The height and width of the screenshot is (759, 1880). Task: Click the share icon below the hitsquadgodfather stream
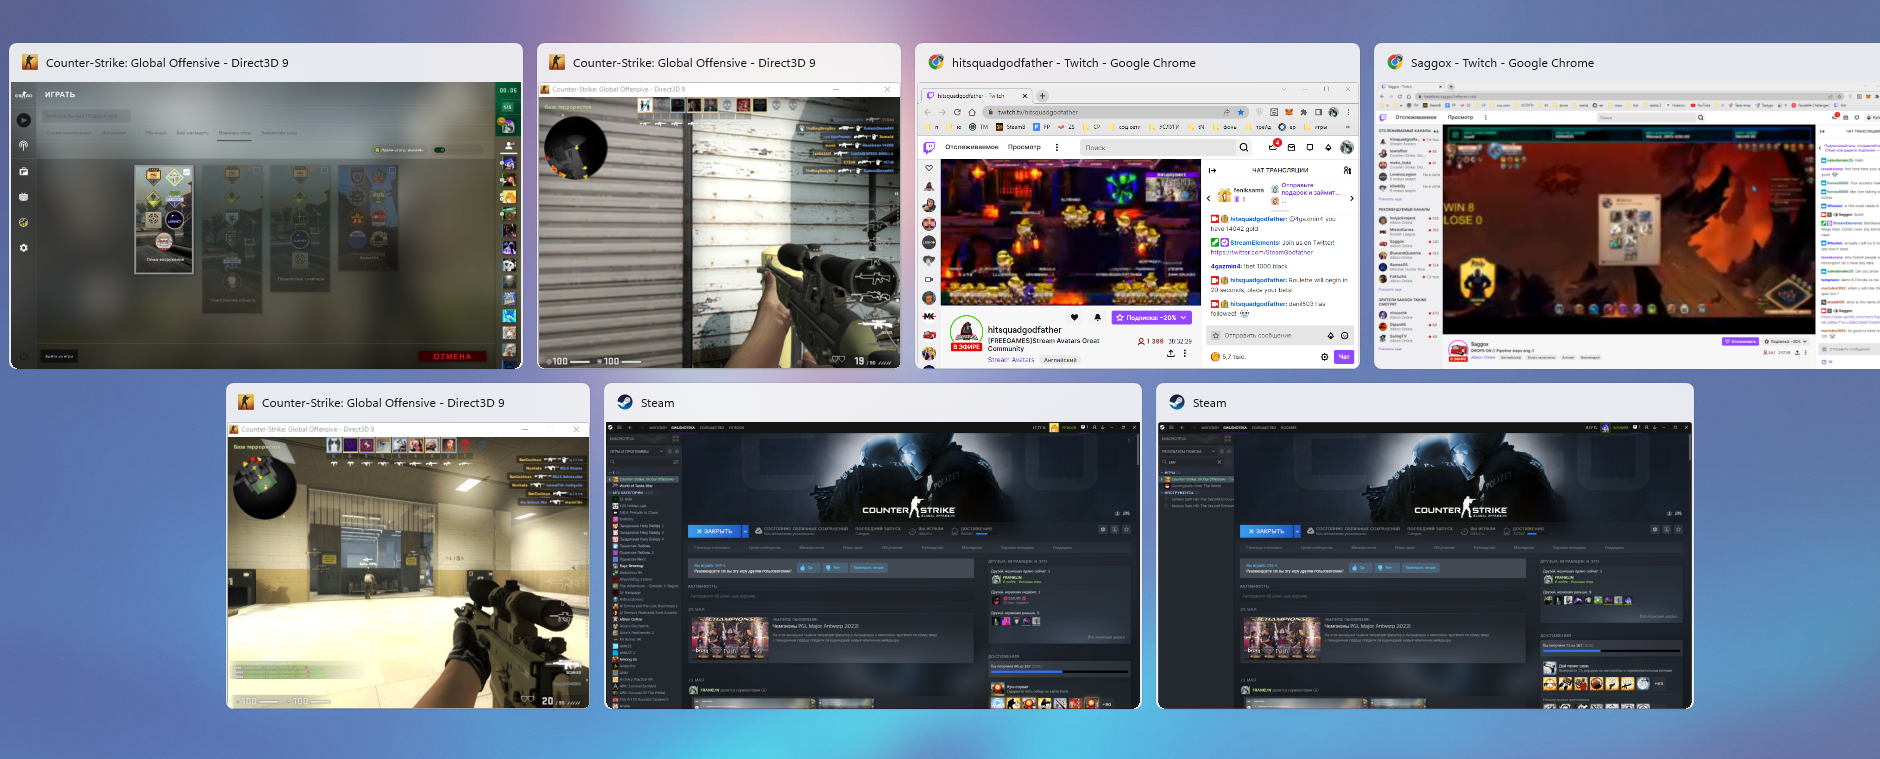click(x=1171, y=353)
